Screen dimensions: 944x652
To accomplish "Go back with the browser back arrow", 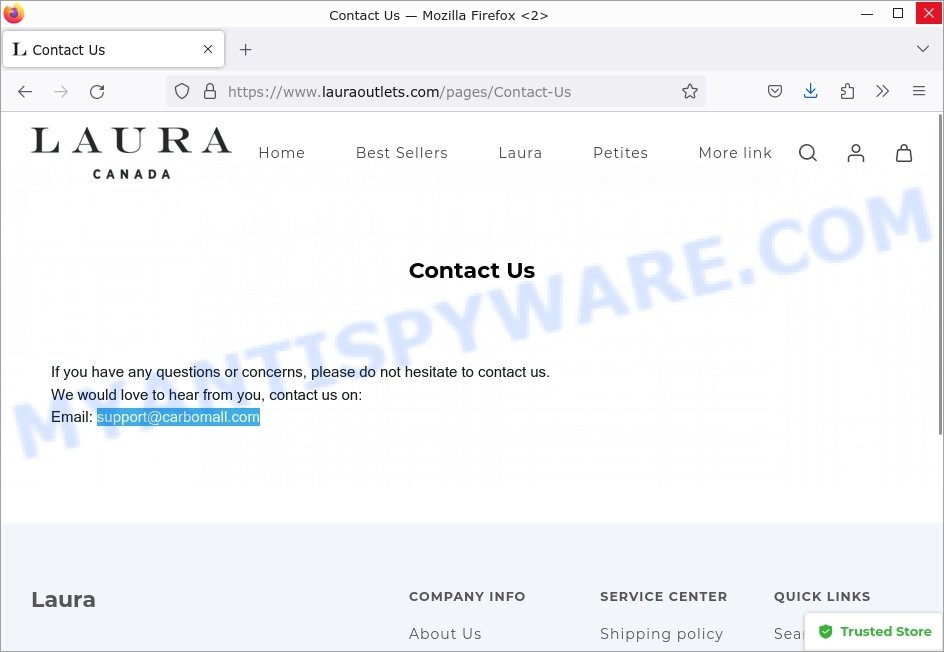I will click(x=25, y=92).
